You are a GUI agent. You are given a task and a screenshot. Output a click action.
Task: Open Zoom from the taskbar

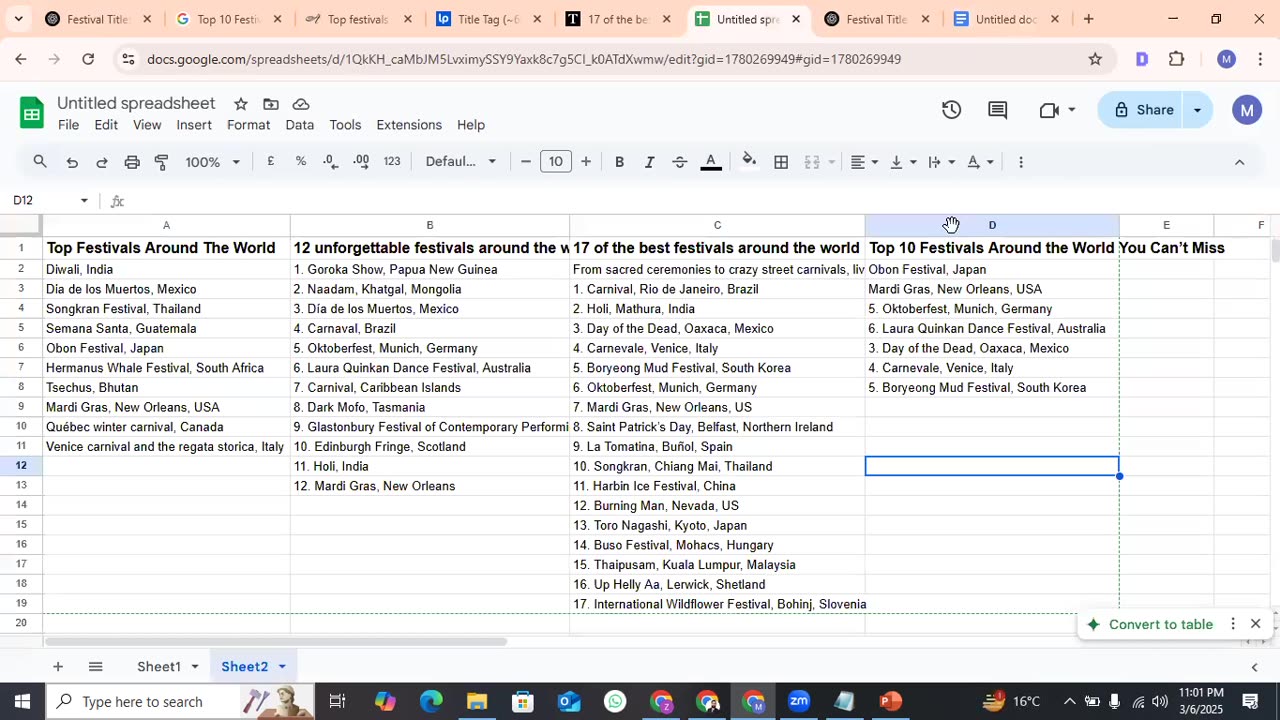pos(798,702)
